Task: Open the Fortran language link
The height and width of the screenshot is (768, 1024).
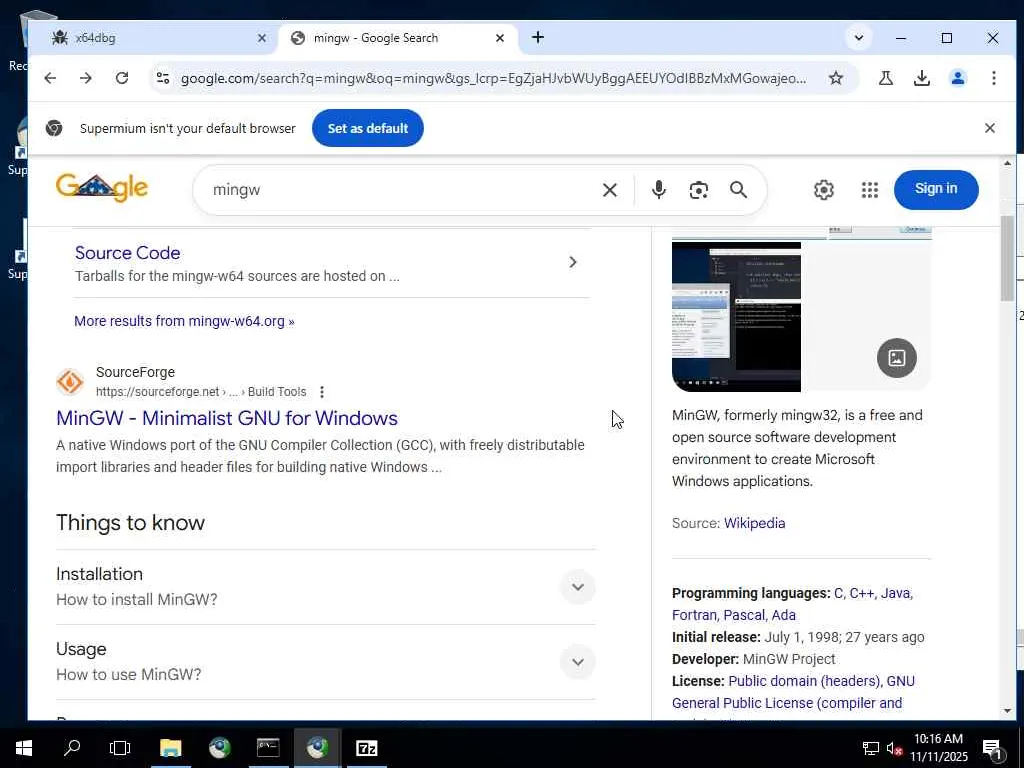Action: pyautogui.click(x=694, y=615)
